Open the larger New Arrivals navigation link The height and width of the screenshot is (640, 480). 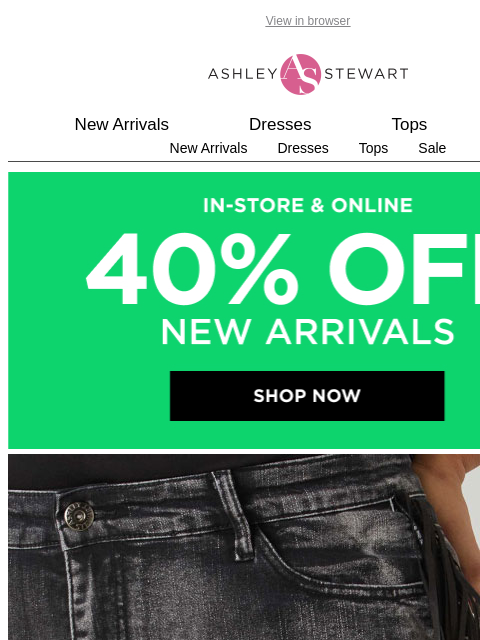[x=122, y=124]
